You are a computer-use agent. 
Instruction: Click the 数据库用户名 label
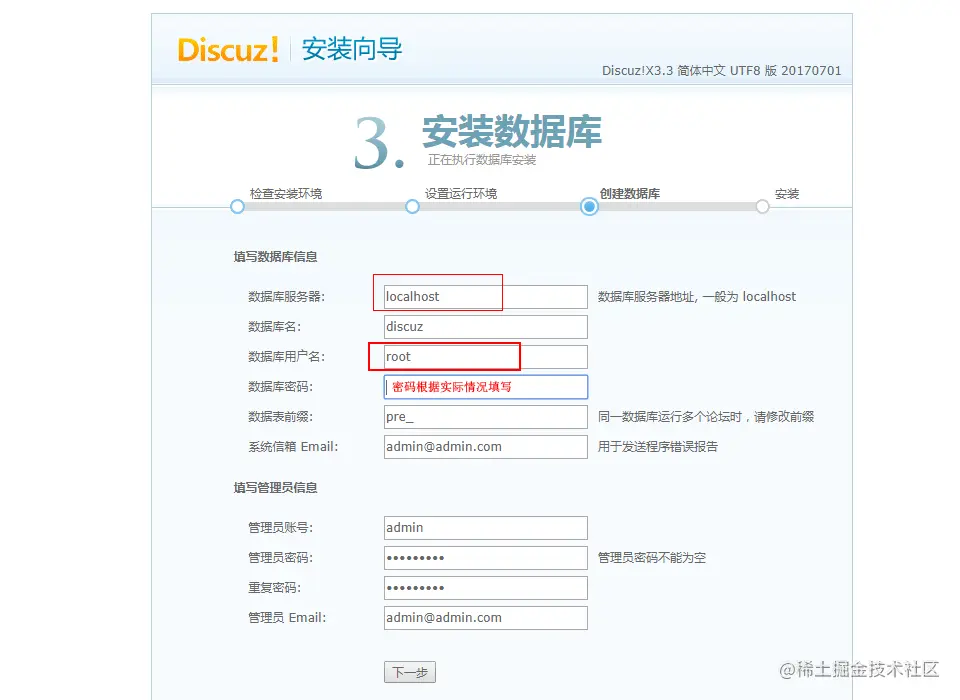[287, 357]
